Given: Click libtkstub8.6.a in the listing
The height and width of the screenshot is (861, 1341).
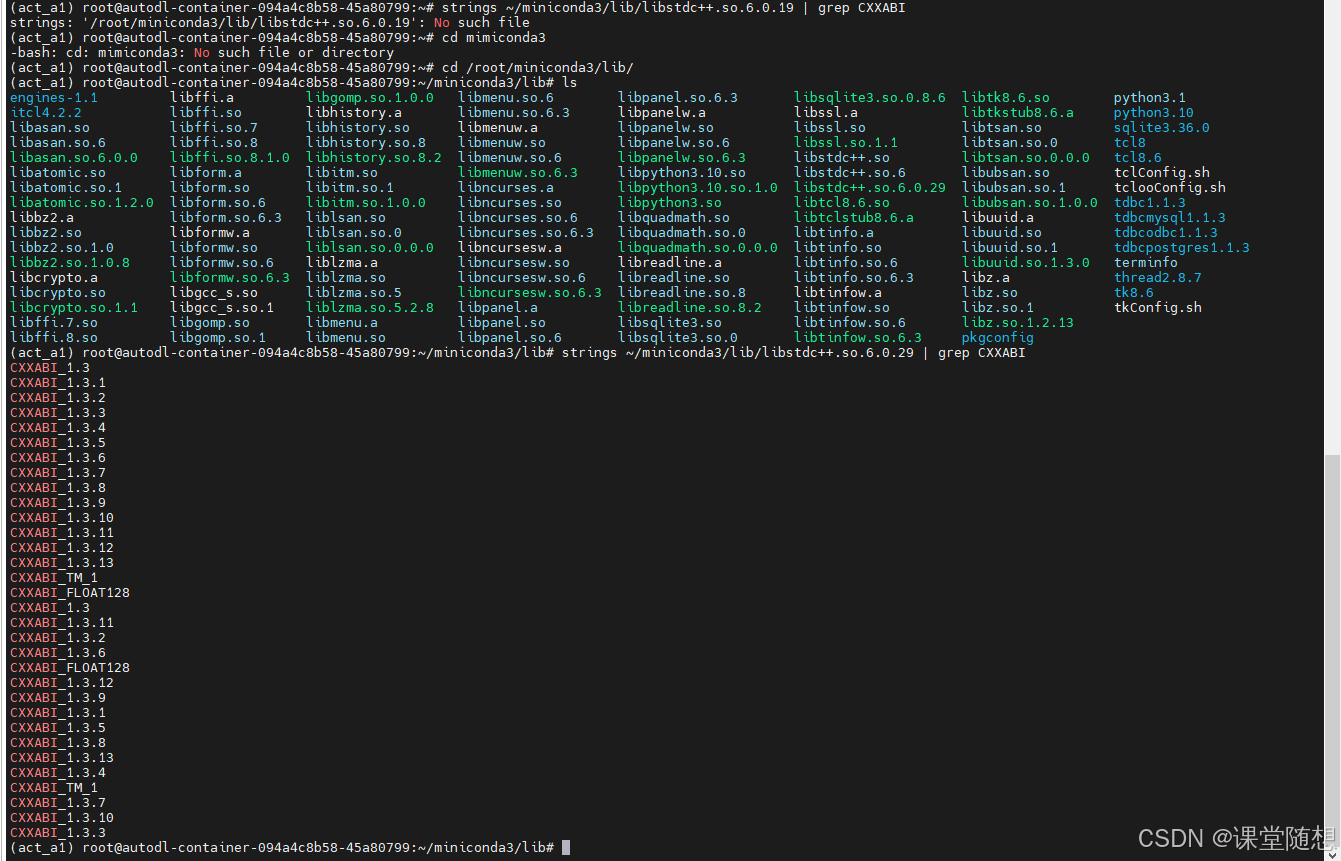Looking at the screenshot, I should tap(1018, 113).
